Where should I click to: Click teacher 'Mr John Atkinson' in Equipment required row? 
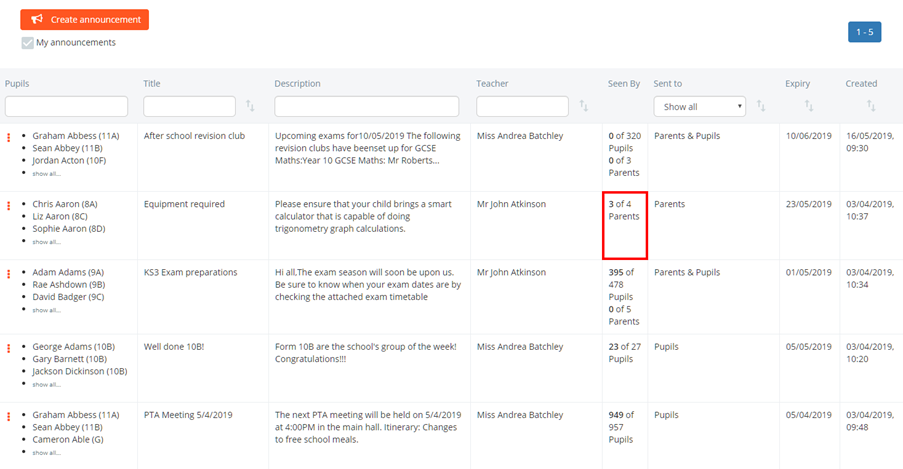[x=511, y=204]
